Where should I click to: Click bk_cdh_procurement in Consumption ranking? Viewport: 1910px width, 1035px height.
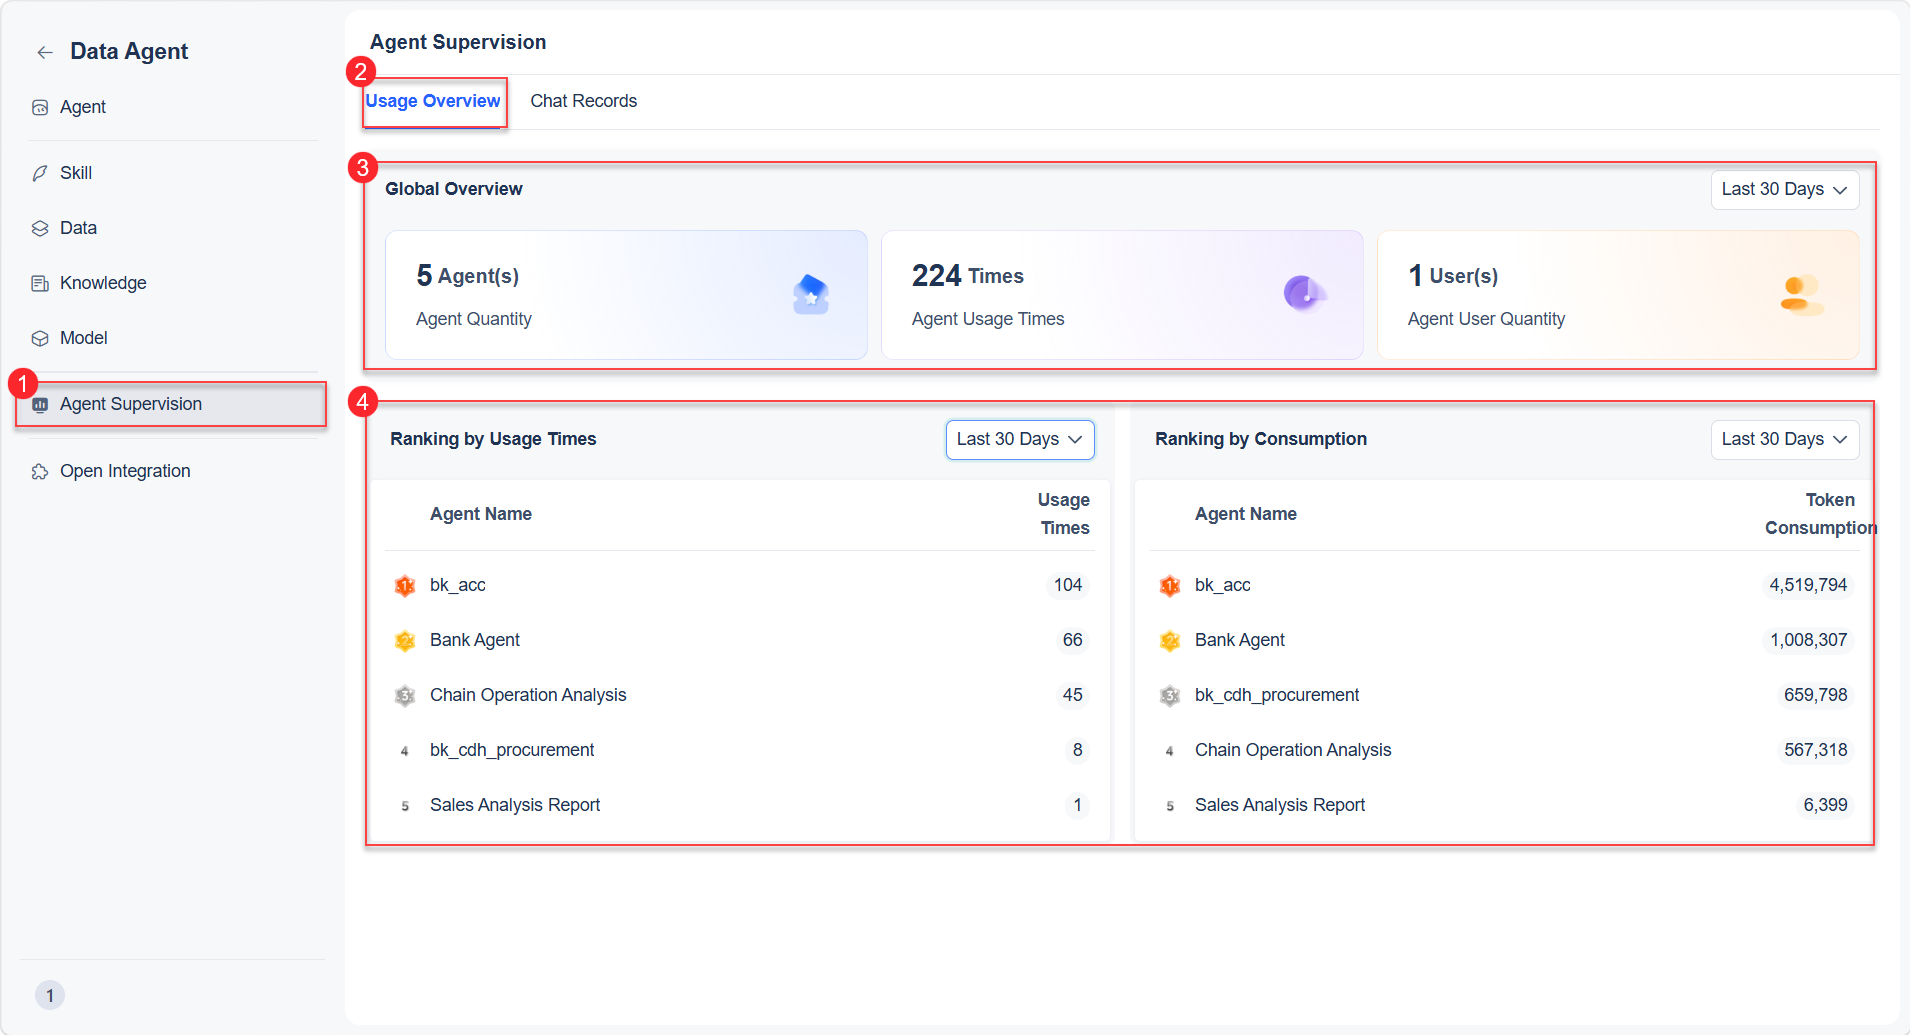pos(1277,695)
